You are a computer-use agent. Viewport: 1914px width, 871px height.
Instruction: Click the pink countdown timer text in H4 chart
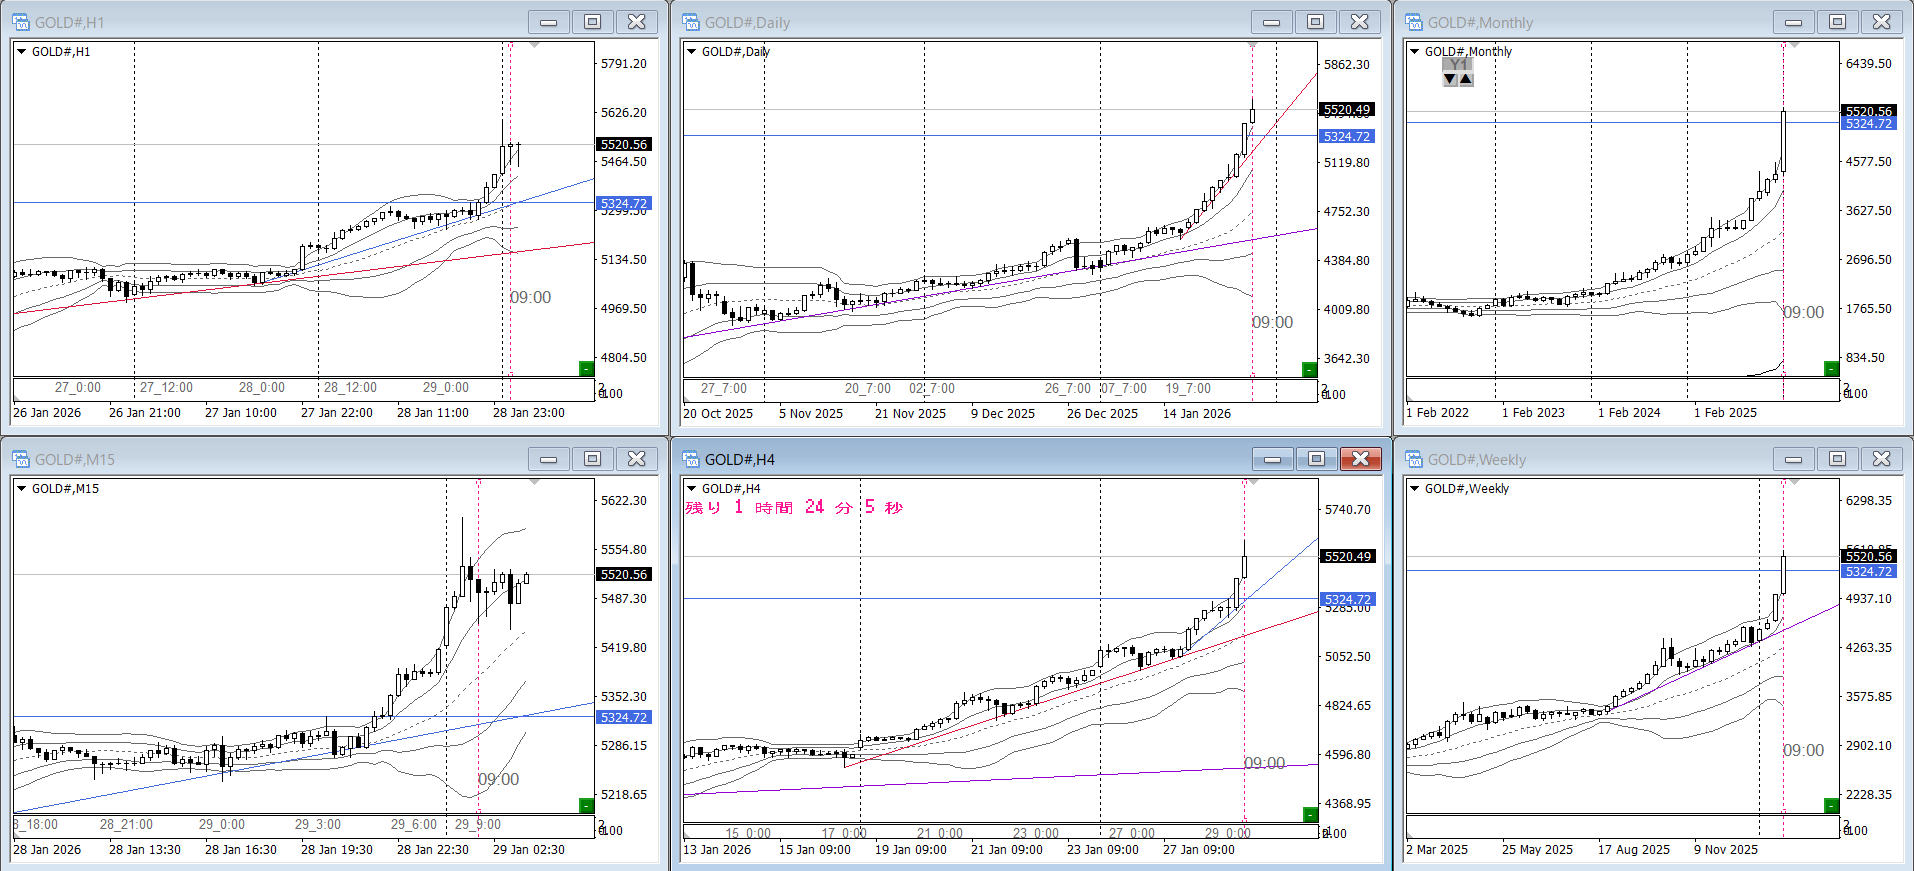pyautogui.click(x=794, y=508)
